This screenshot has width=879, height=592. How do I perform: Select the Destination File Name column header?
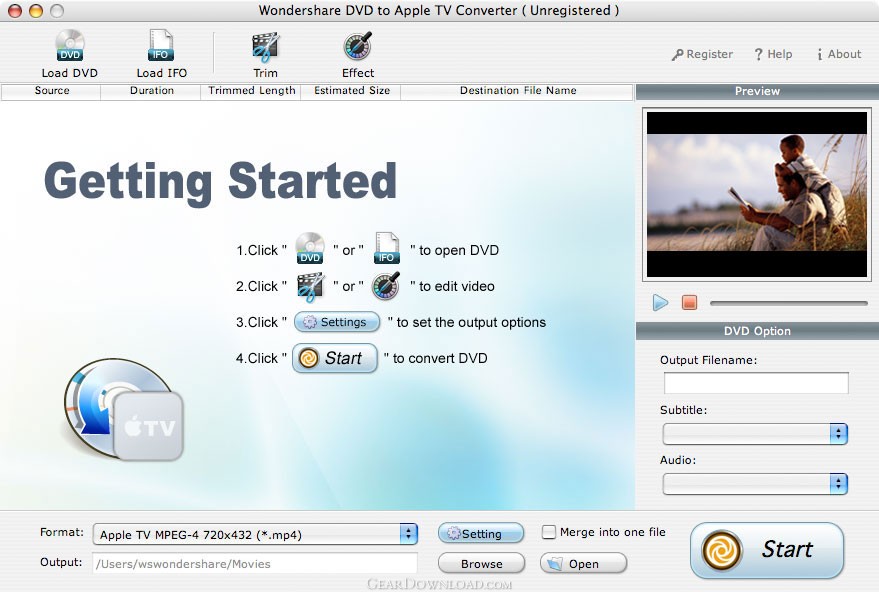(517, 91)
